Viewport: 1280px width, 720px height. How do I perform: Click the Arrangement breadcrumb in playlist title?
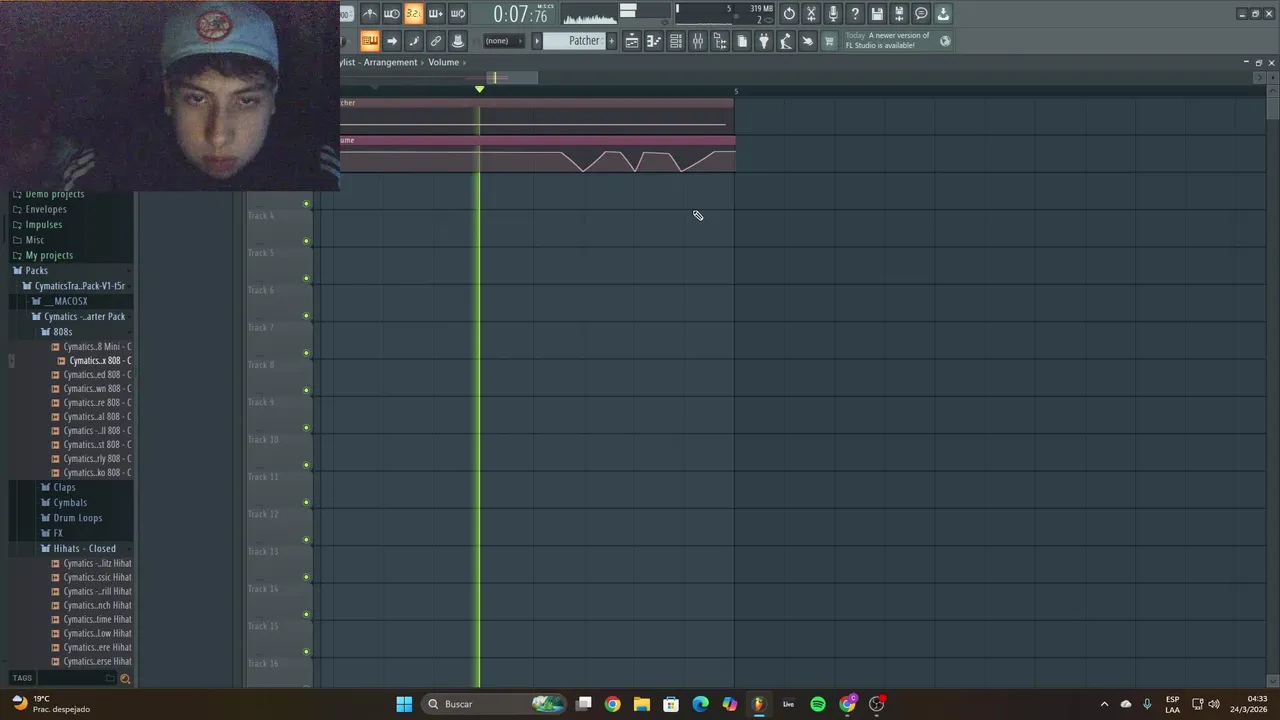pos(390,62)
